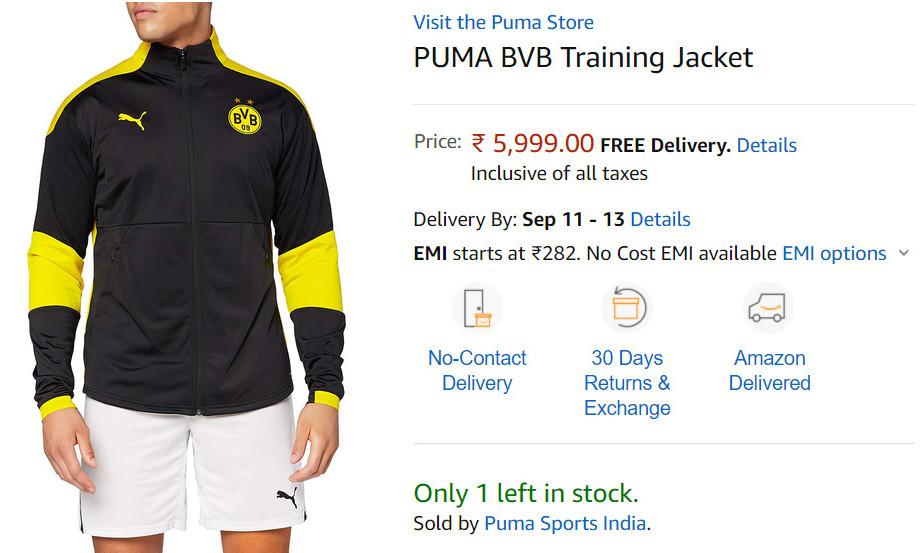Image resolution: width=920 pixels, height=553 pixels.
Task: Click the Only 1 left in stock message
Action: (x=526, y=493)
